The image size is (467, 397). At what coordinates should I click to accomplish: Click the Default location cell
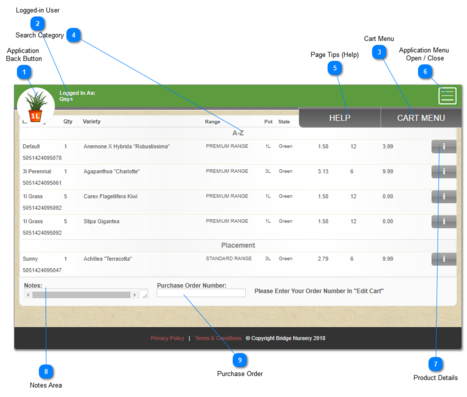point(31,146)
